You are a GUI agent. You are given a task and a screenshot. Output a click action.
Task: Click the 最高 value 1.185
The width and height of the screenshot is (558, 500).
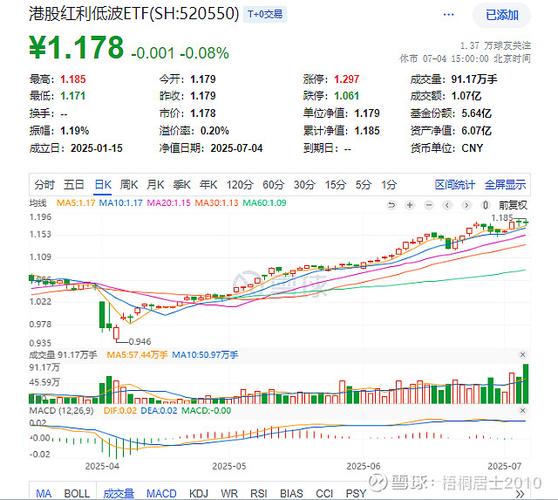coord(73,79)
